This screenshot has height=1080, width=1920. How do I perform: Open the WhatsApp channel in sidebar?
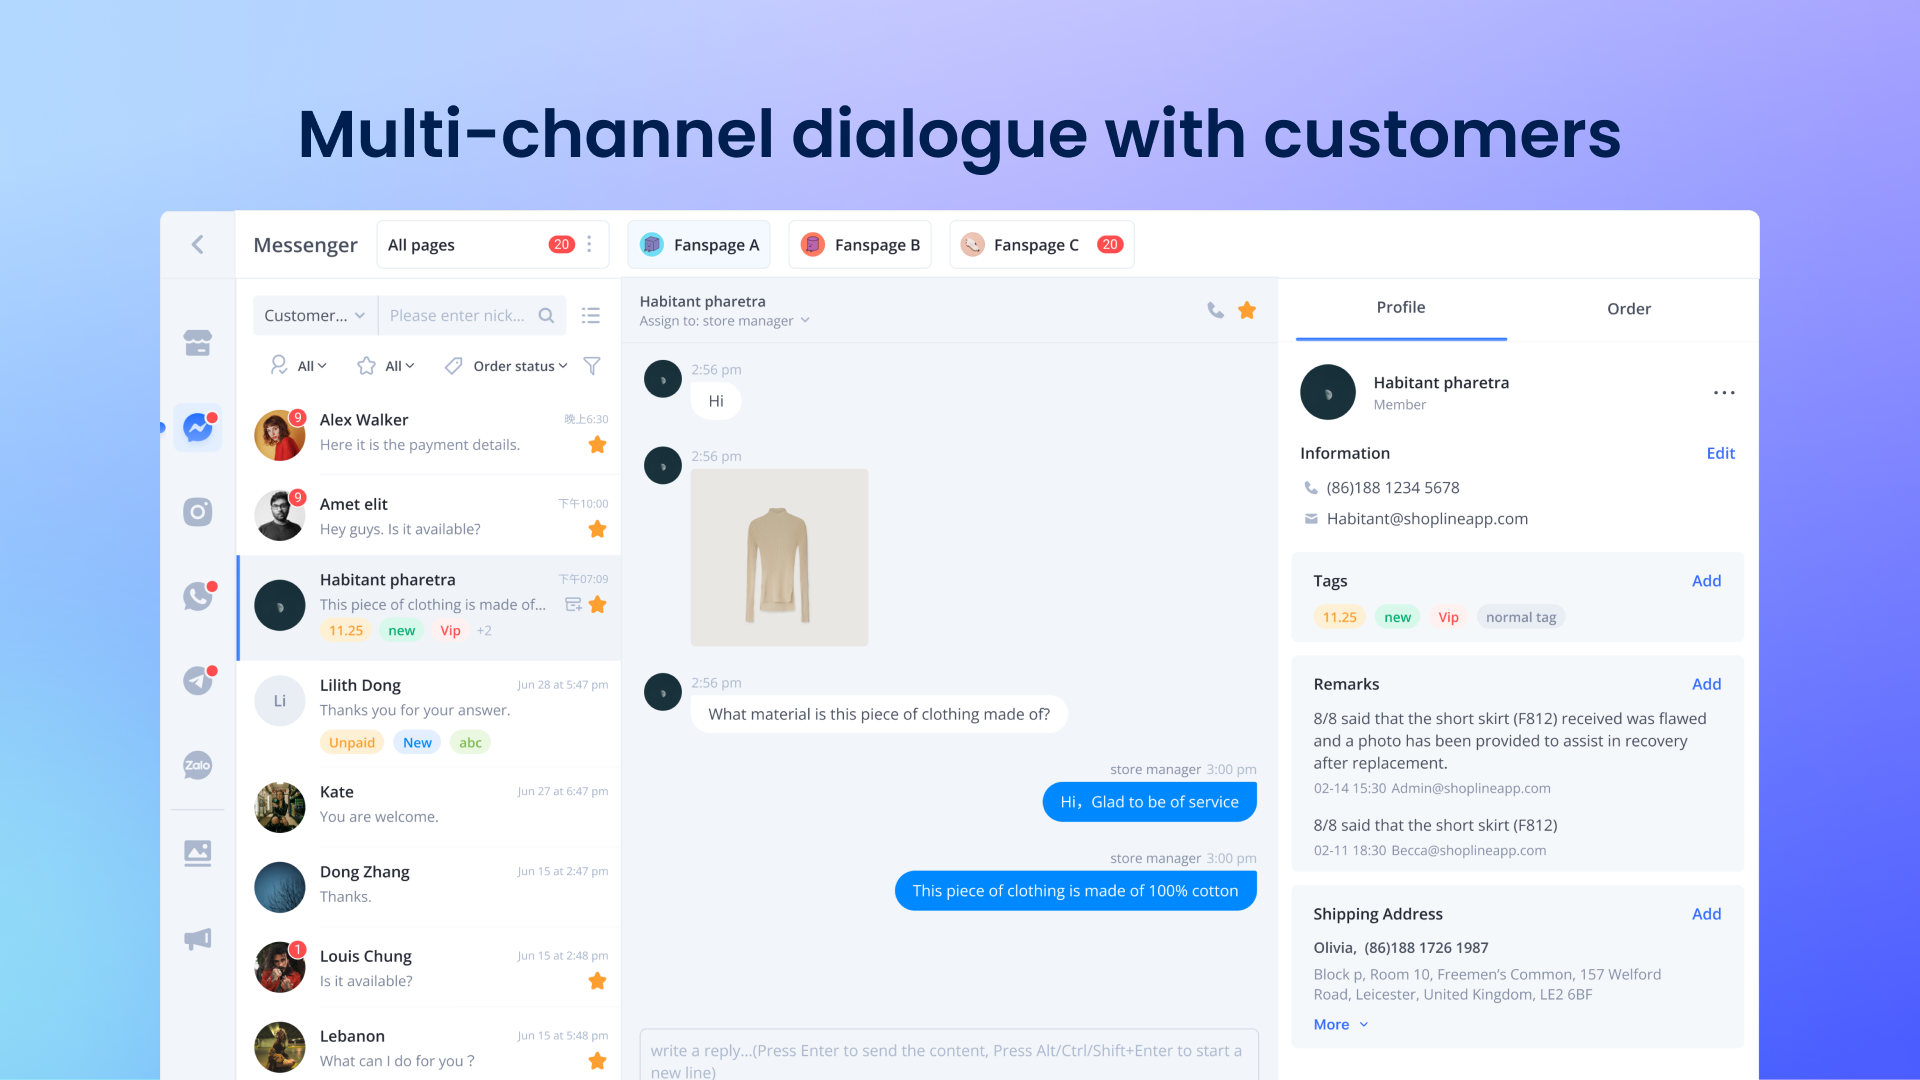click(197, 597)
